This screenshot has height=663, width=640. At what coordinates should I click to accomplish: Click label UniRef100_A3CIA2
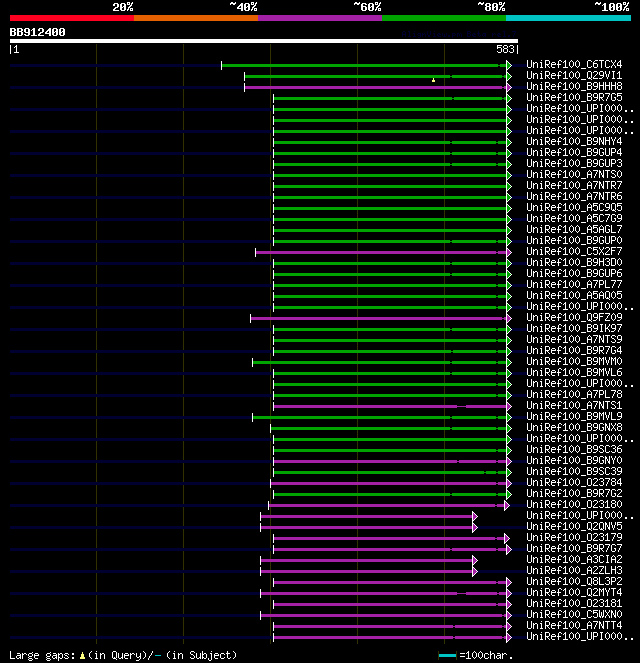[574, 559]
